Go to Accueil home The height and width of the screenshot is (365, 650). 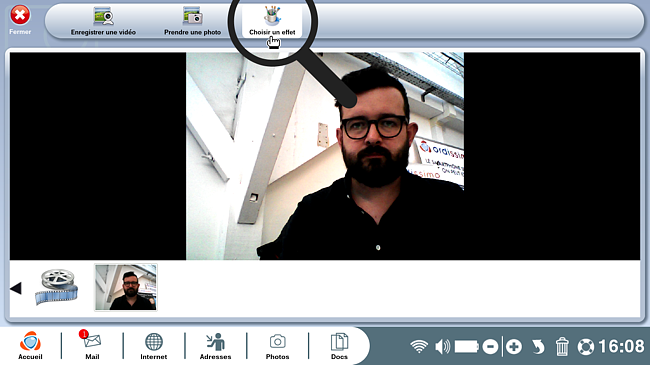click(x=30, y=345)
